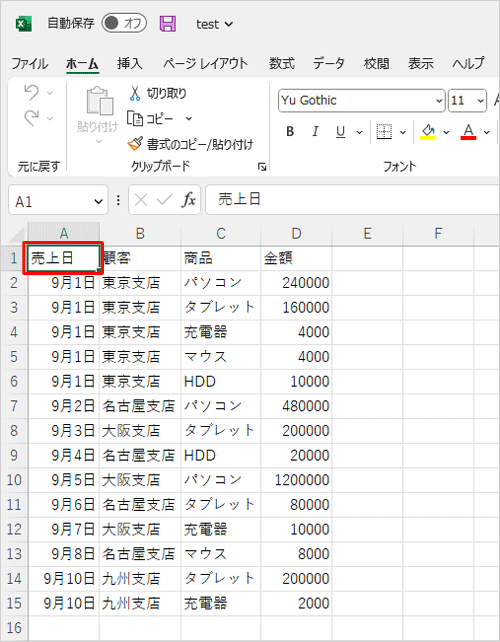The width and height of the screenshot is (500, 642).
Task: Click the Select All corner triangle
Action: (x=17, y=235)
